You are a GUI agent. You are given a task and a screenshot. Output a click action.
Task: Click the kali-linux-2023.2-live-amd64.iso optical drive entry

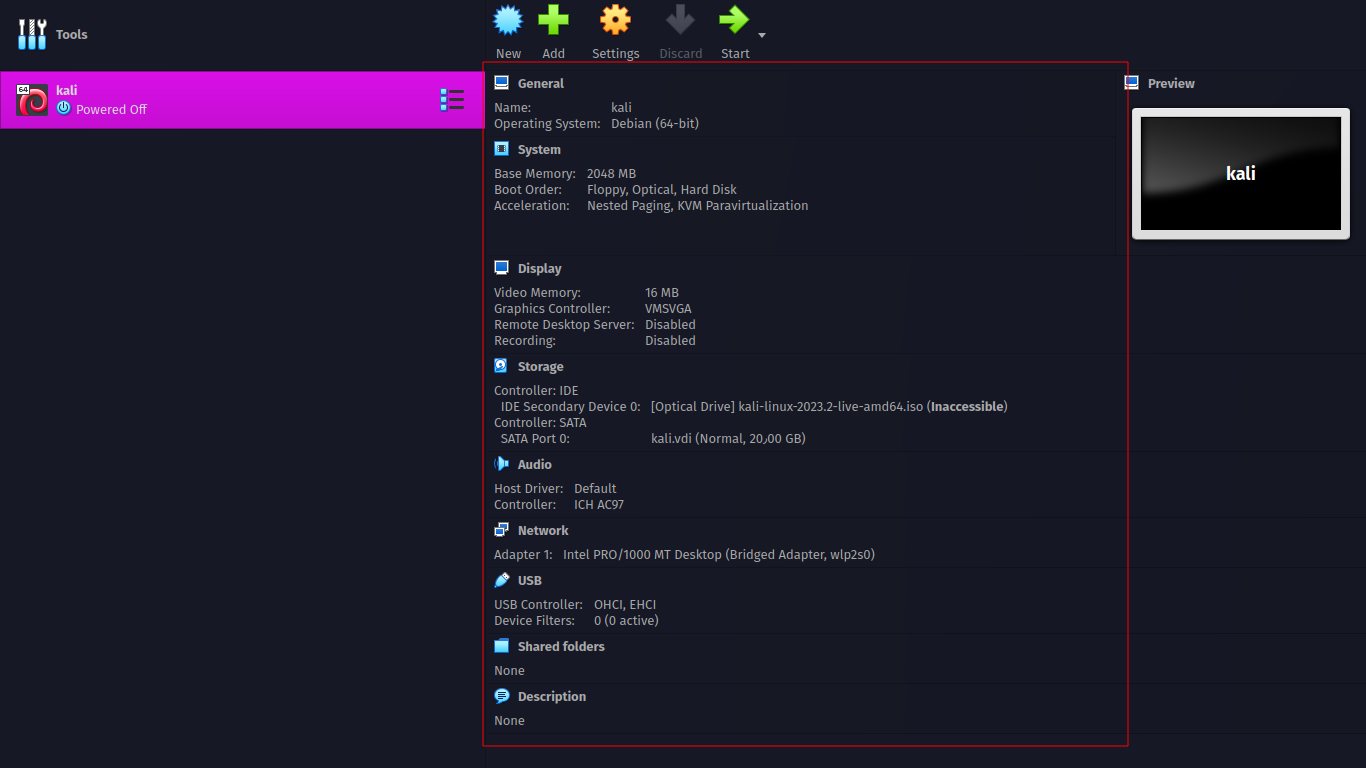point(829,407)
